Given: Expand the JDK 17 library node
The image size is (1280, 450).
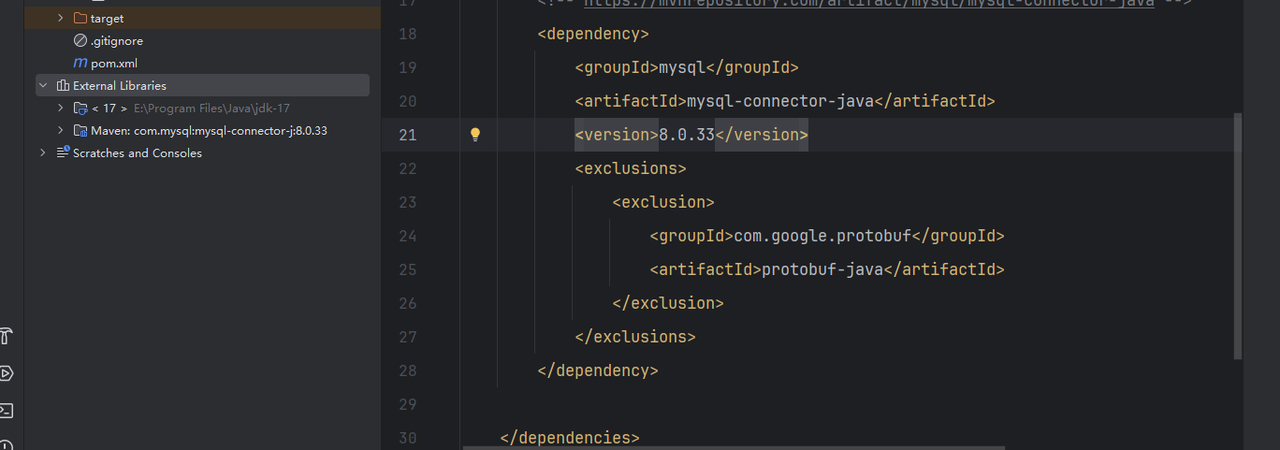Looking at the screenshot, I should pos(60,108).
